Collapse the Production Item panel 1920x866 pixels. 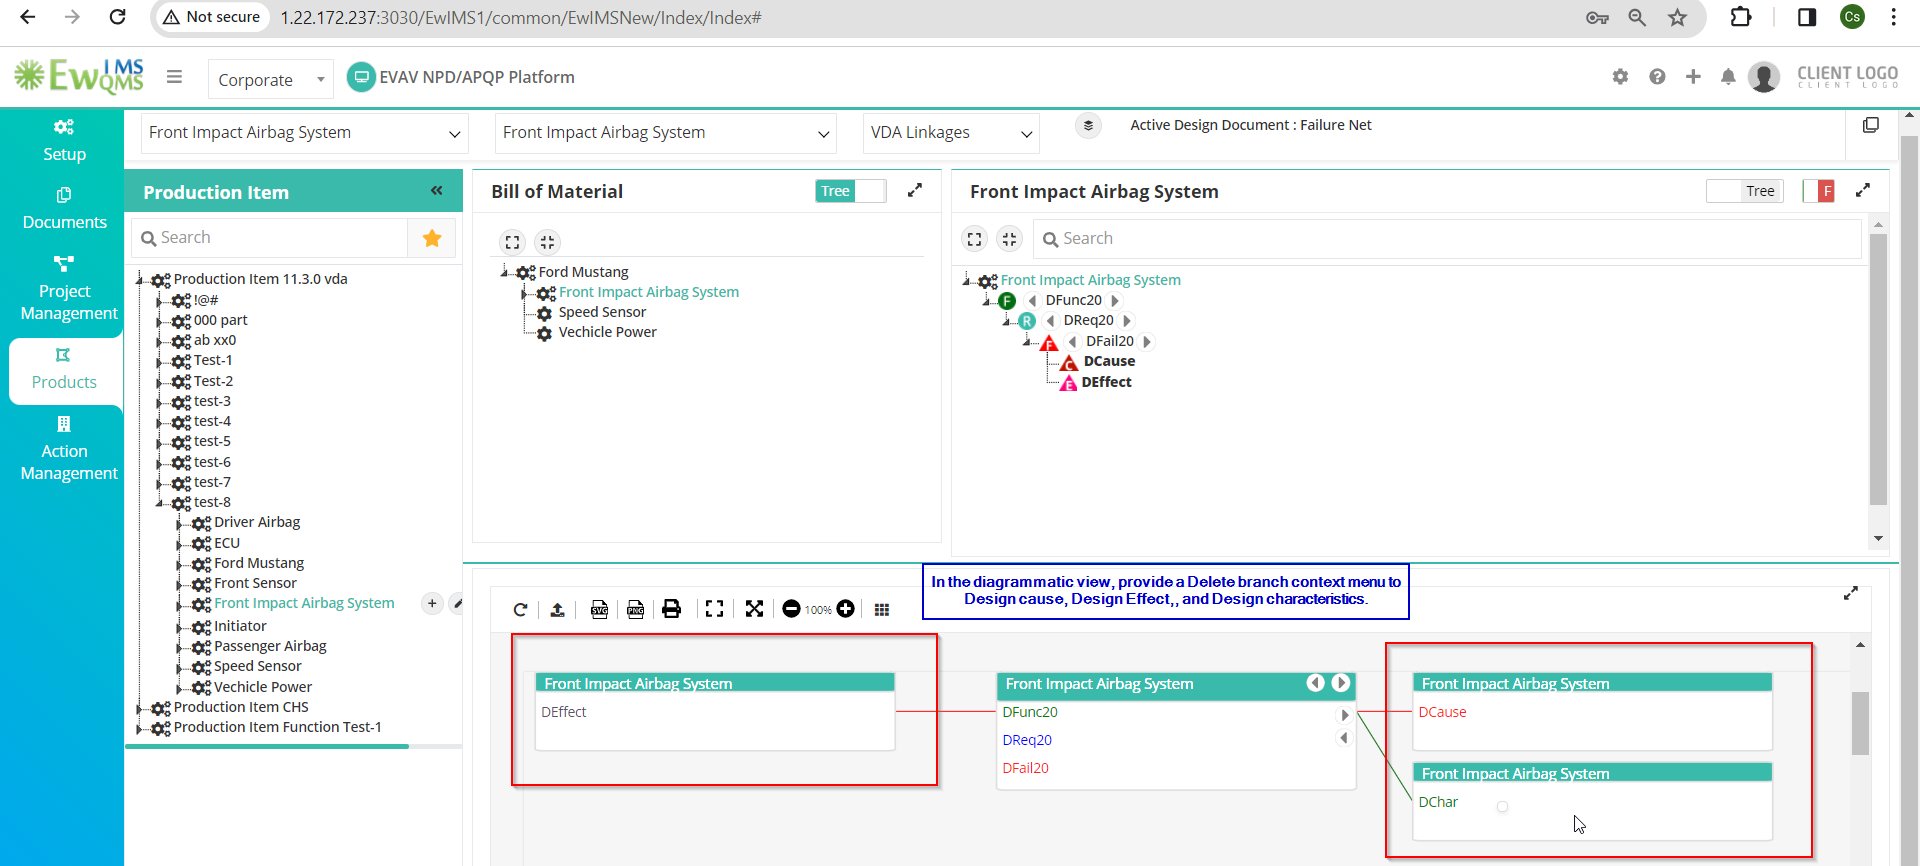[x=437, y=190]
